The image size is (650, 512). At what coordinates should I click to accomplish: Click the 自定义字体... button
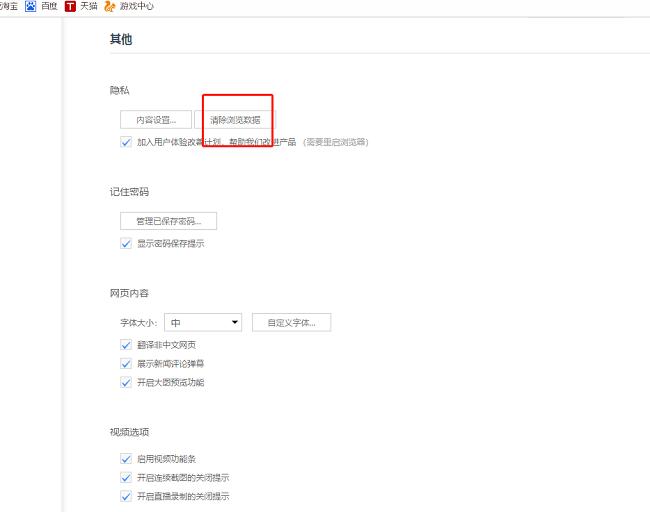pos(291,322)
